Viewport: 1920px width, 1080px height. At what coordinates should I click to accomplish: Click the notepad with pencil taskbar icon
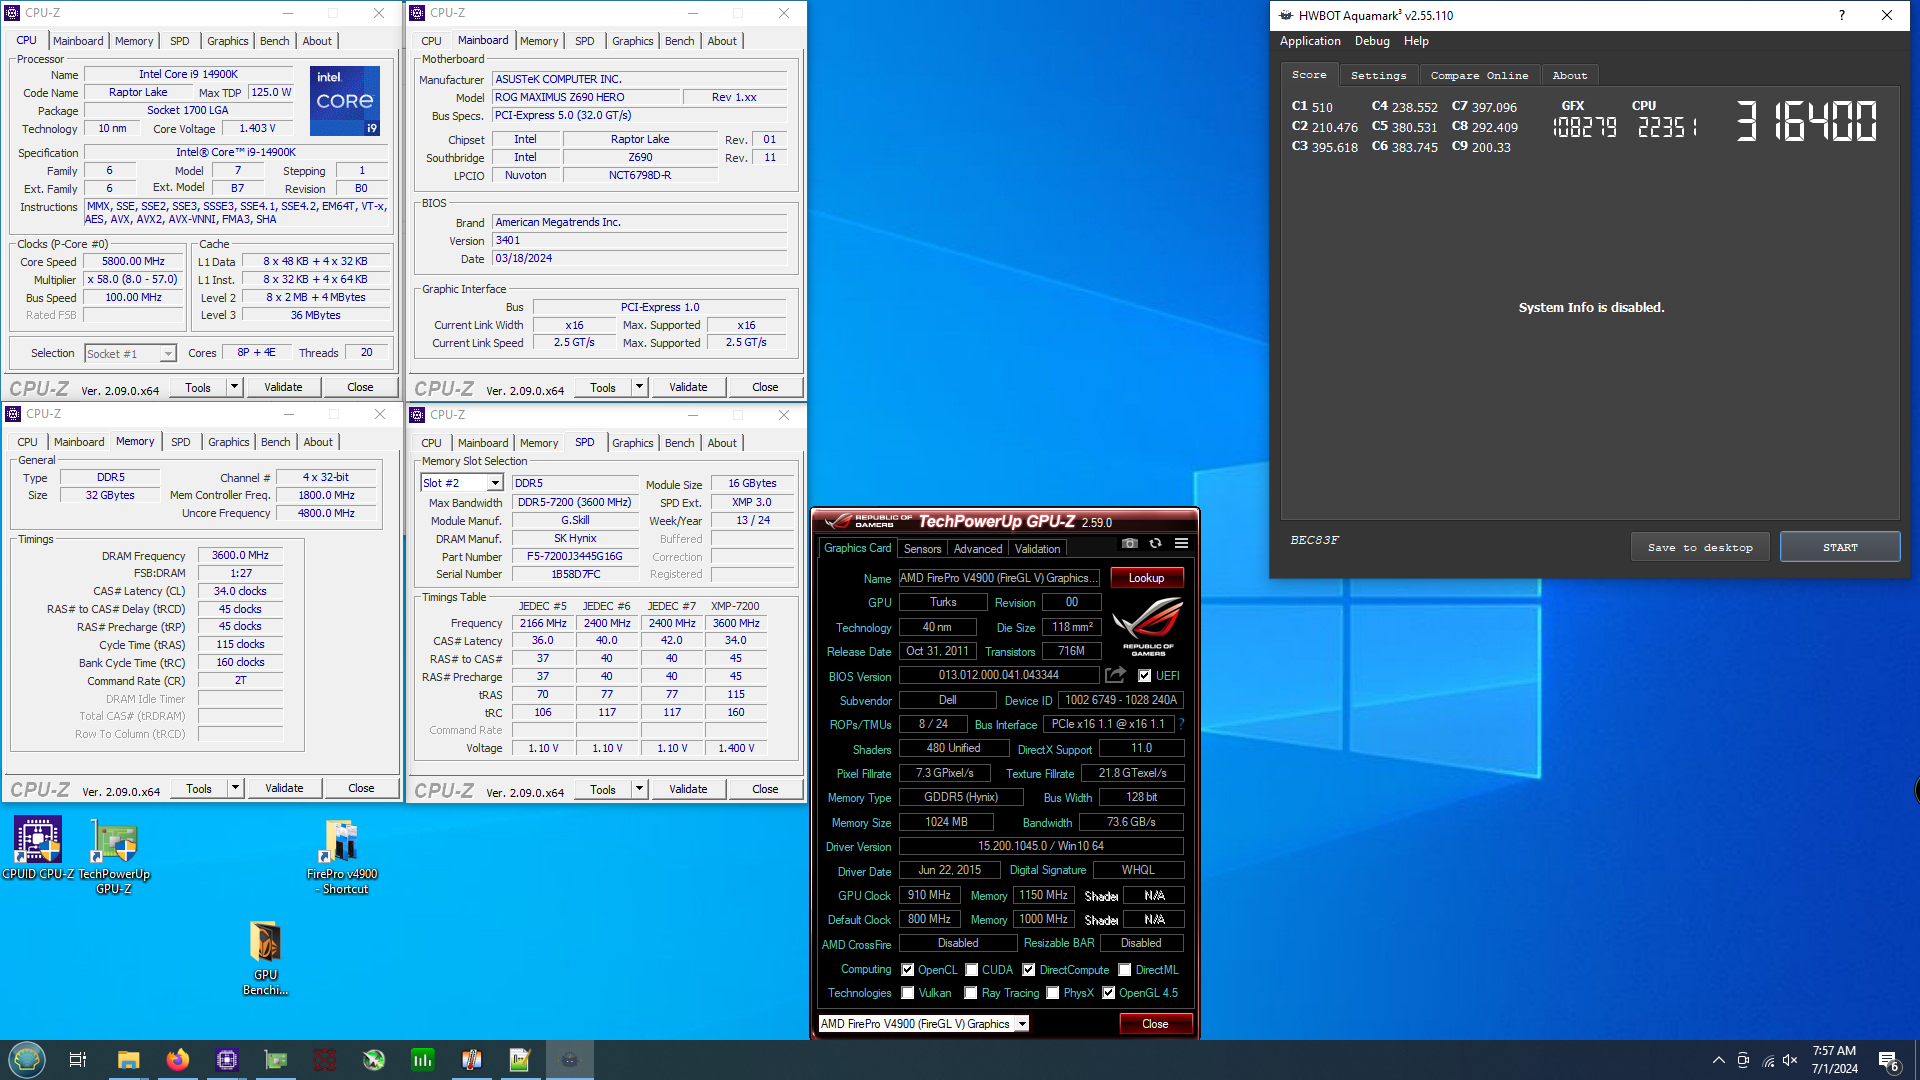[x=520, y=1060]
